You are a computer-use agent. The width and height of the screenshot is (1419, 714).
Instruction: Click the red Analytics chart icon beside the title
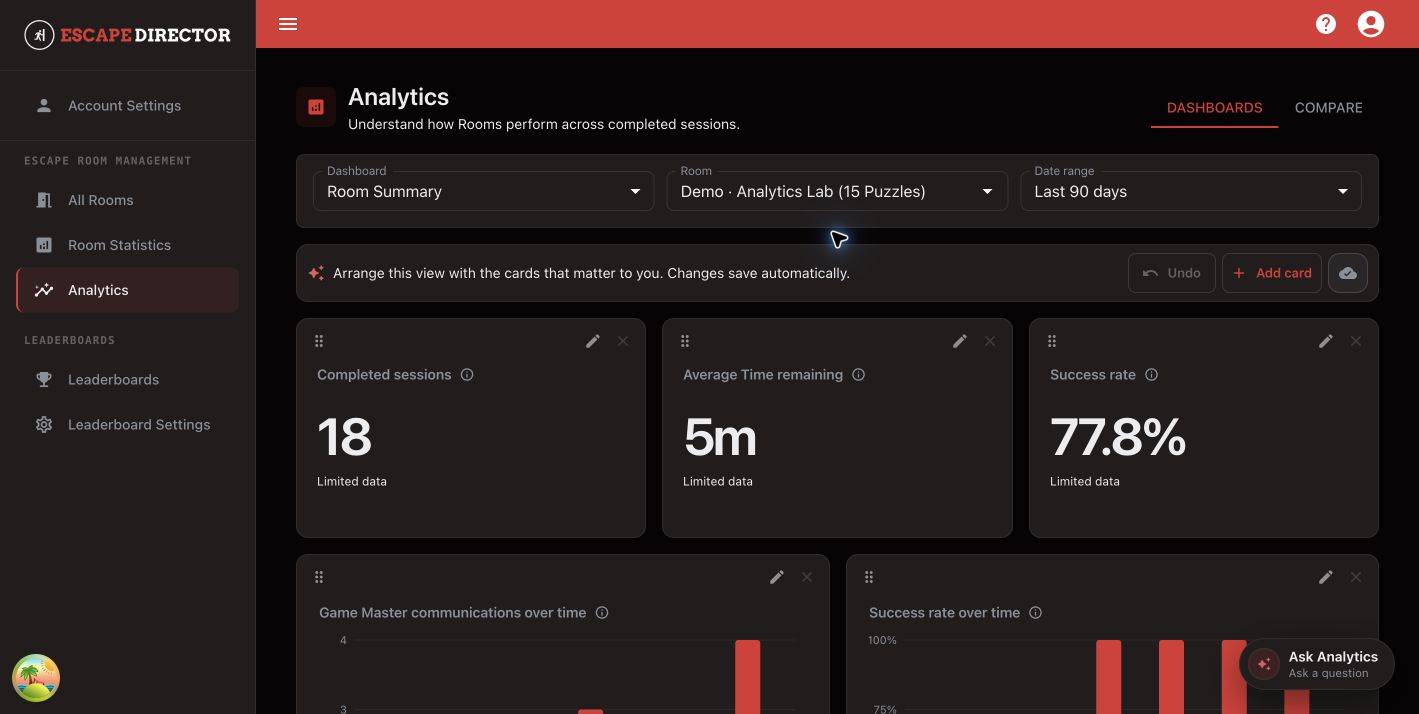[316, 107]
